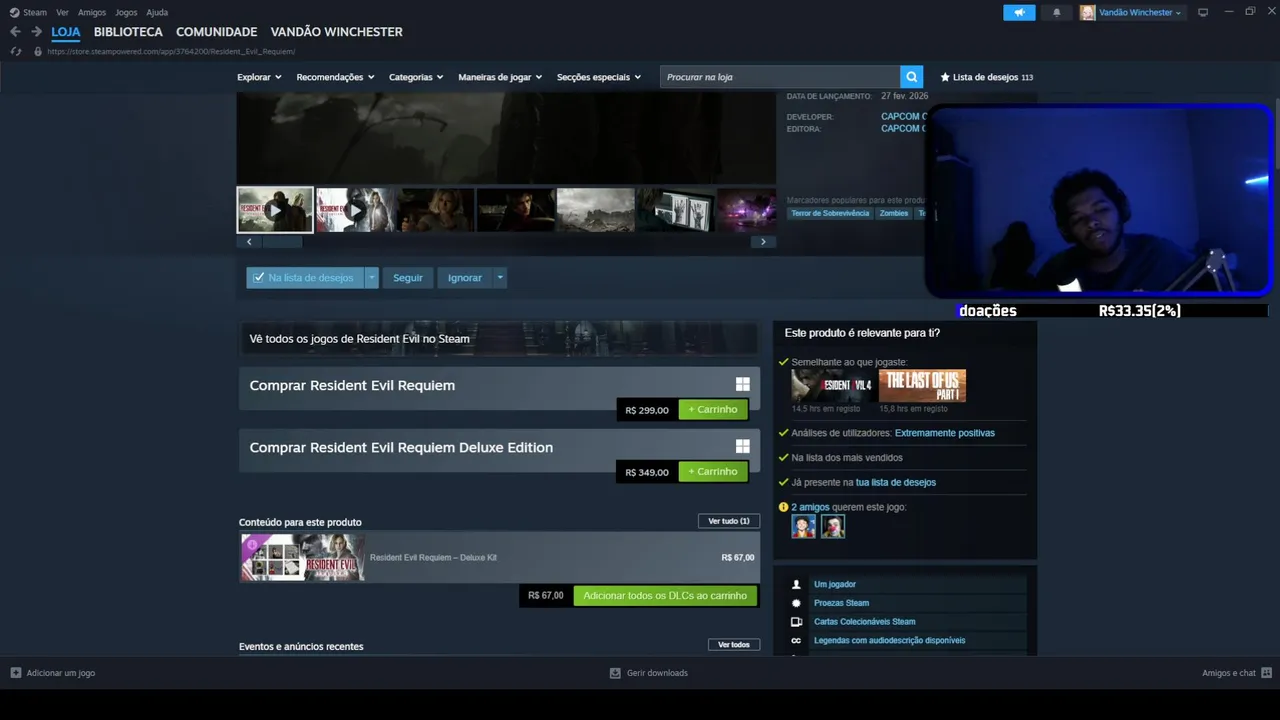Open the VANDÃO WINCHESTER profile tab

tap(336, 32)
